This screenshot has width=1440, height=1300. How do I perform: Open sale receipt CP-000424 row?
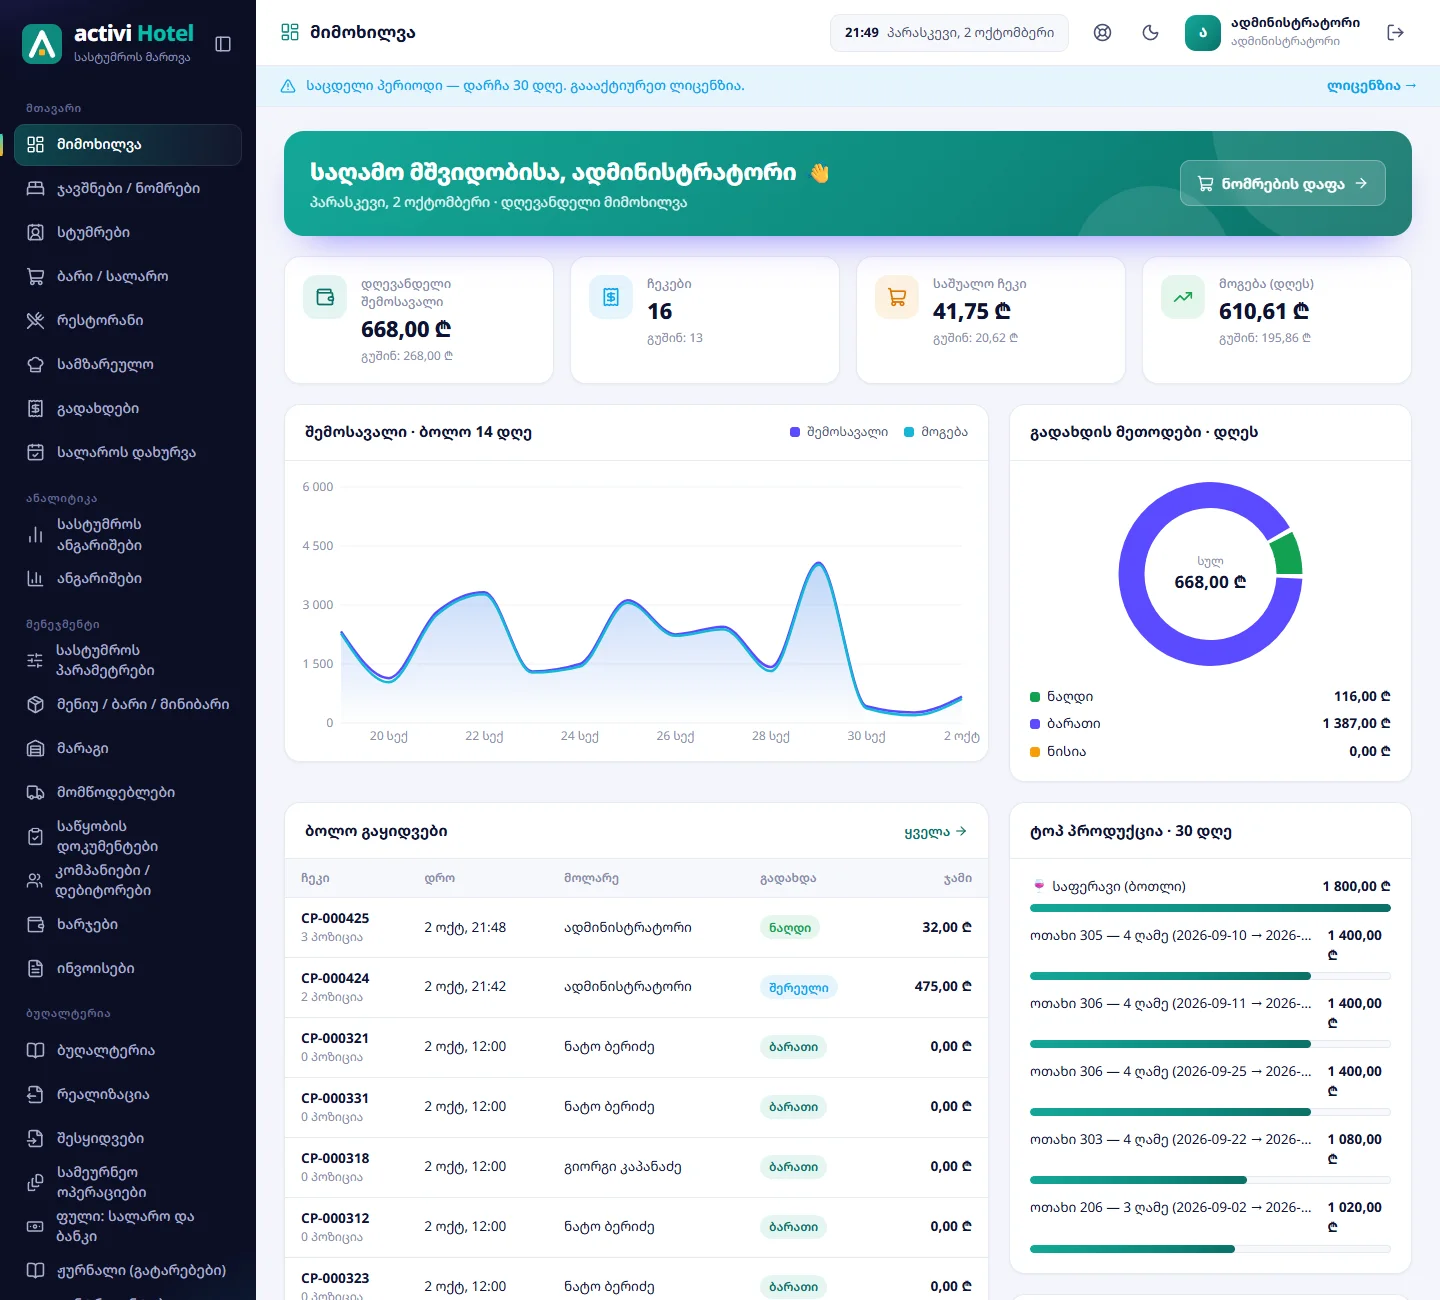(636, 987)
